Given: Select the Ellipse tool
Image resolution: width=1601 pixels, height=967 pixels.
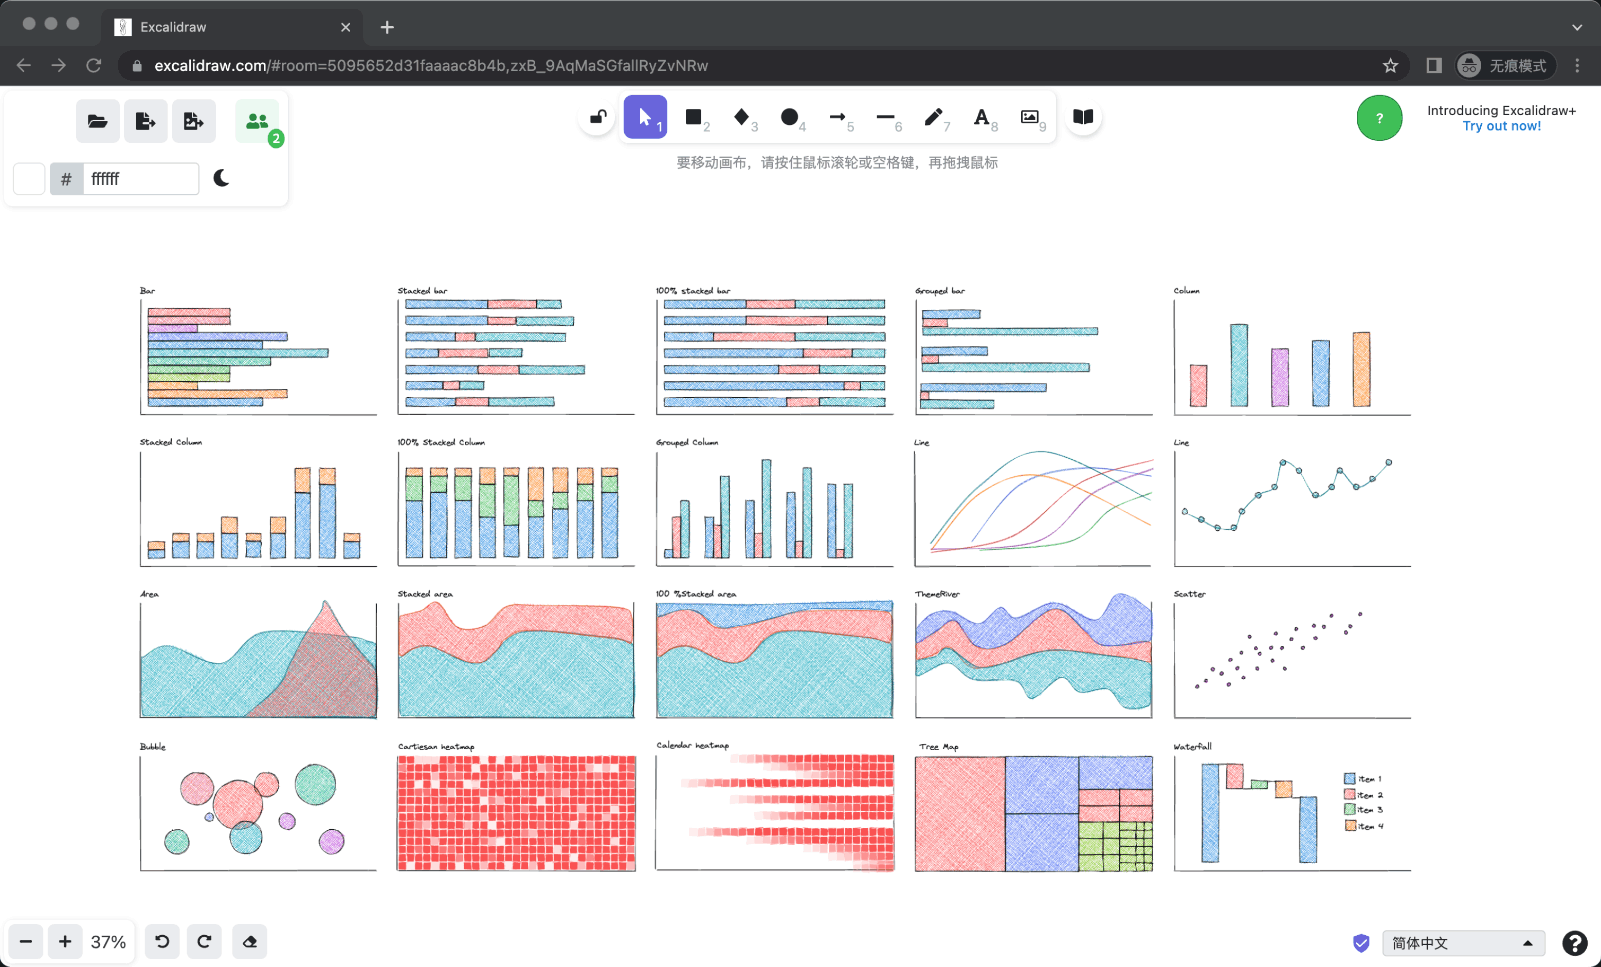Looking at the screenshot, I should click(x=789, y=117).
